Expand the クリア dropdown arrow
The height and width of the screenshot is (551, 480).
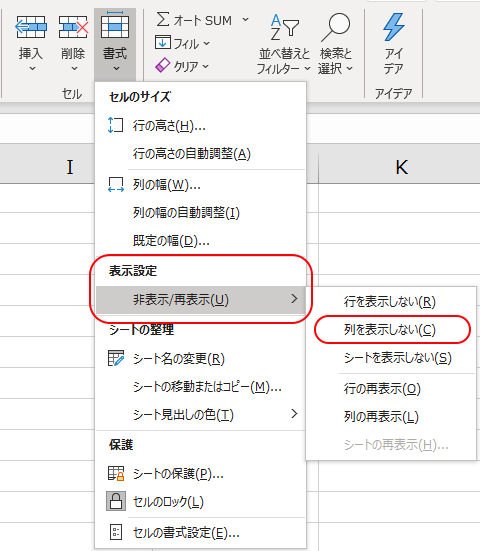pyautogui.click(x=206, y=66)
